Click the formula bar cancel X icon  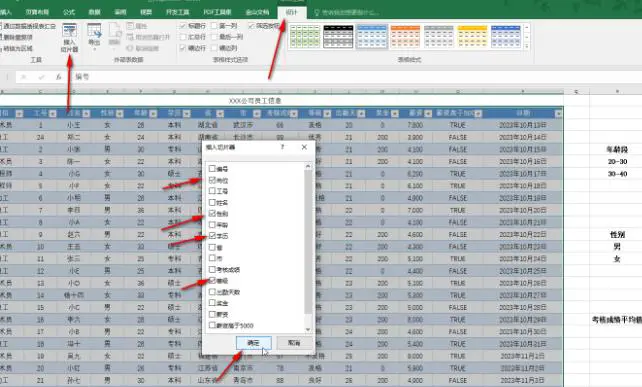(23, 77)
